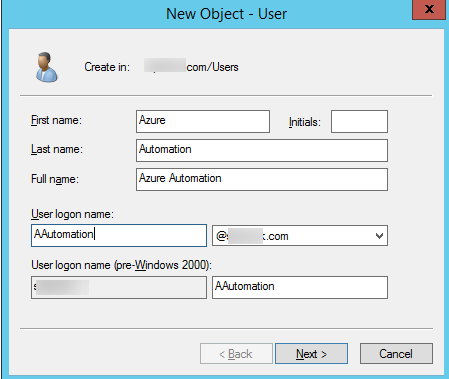Focus the First name field containing Azure

pos(203,121)
